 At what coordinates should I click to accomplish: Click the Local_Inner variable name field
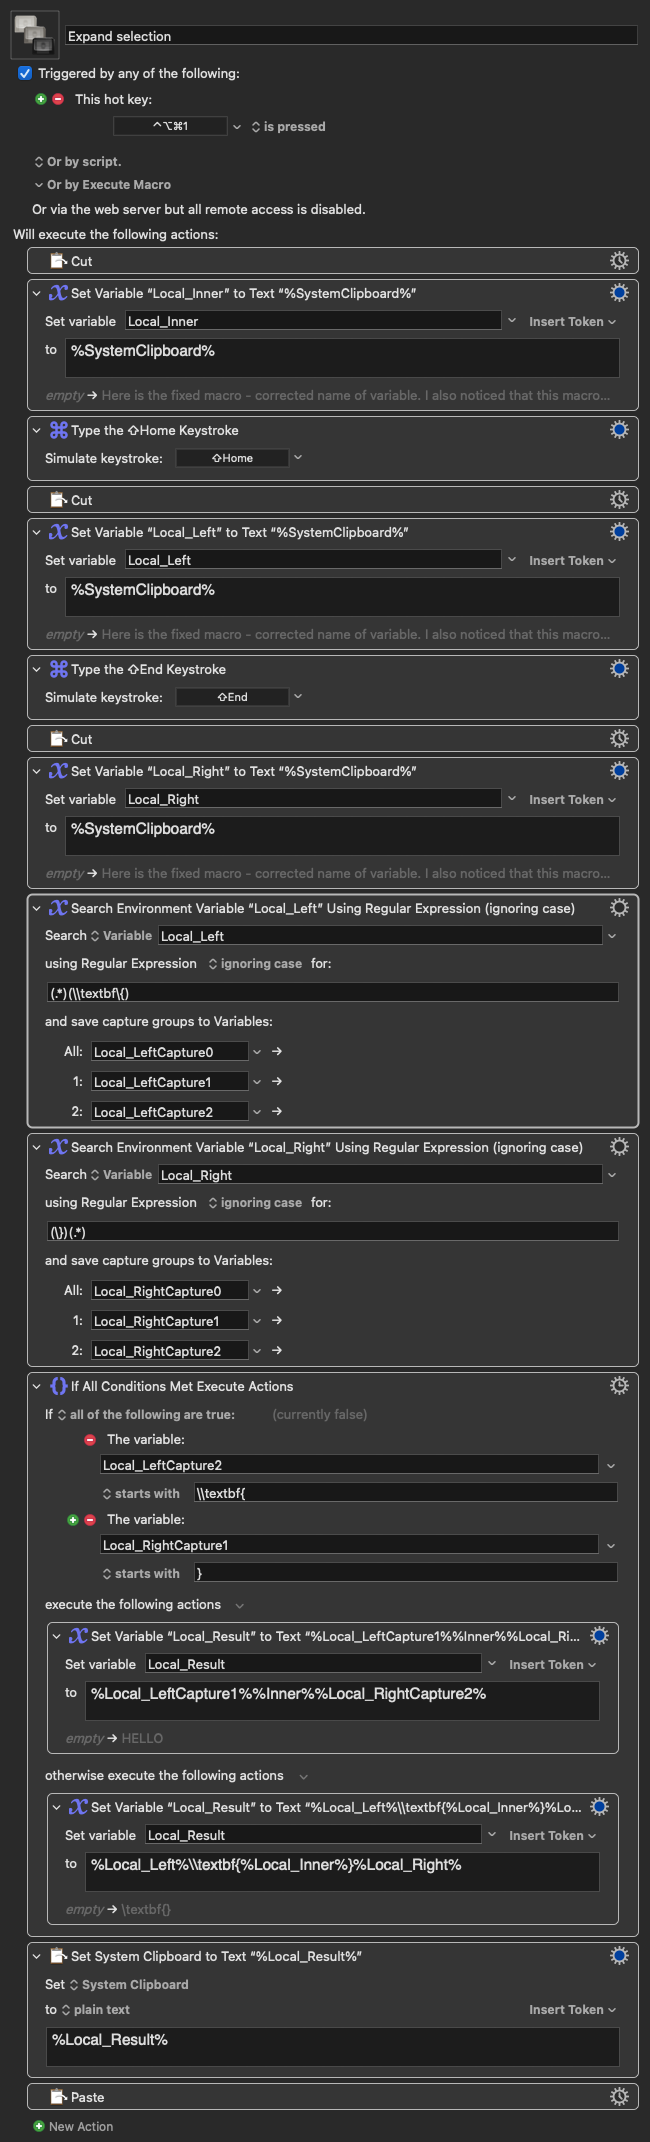point(313,321)
